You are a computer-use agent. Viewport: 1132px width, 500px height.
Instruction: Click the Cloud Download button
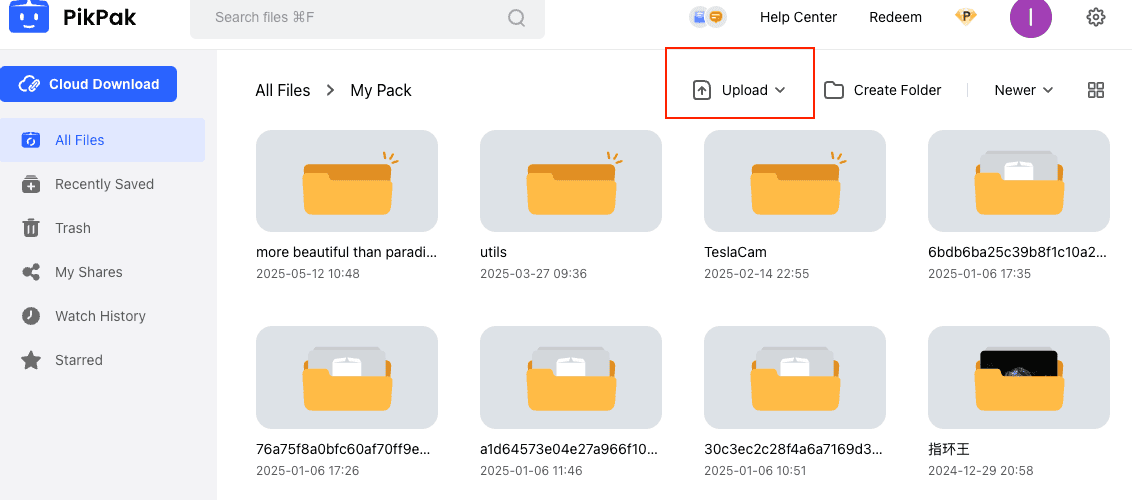88,84
